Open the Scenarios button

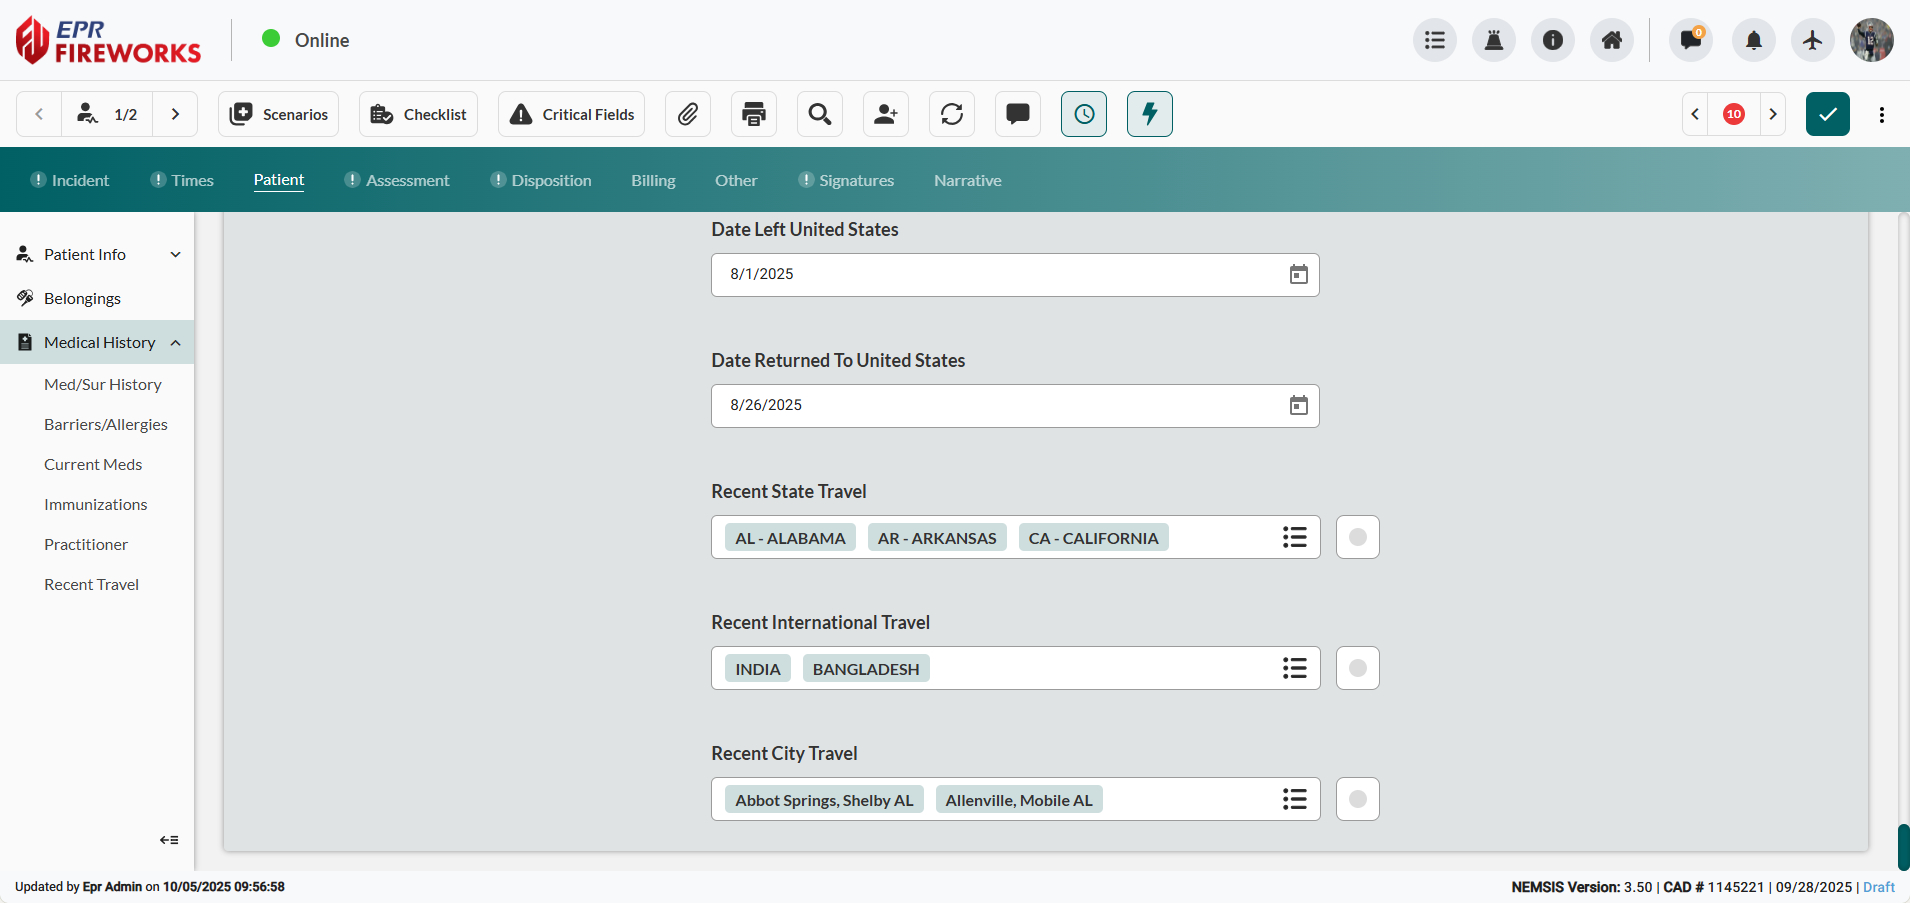click(279, 114)
